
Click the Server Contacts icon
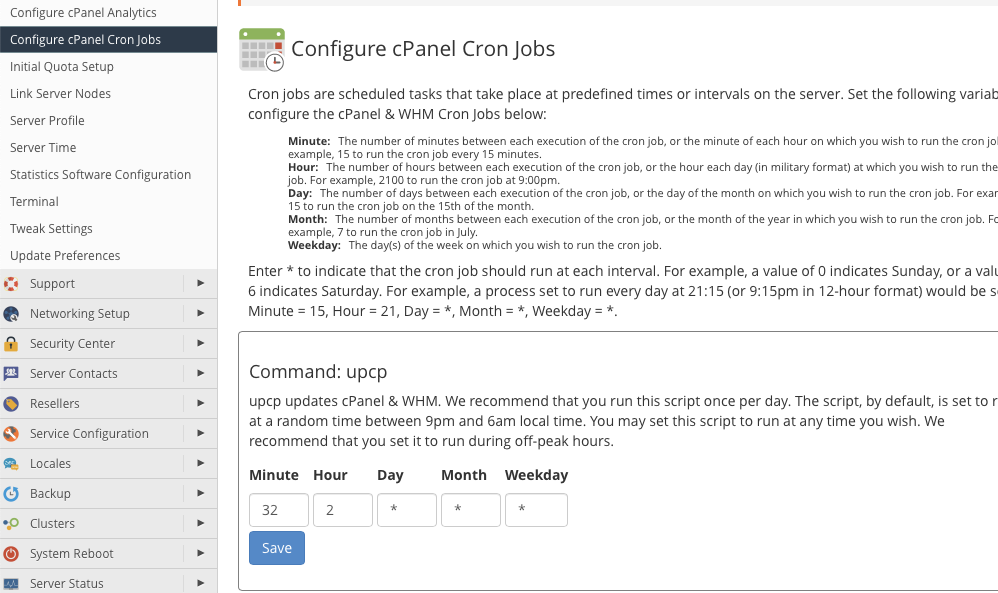pyautogui.click(x=11, y=374)
